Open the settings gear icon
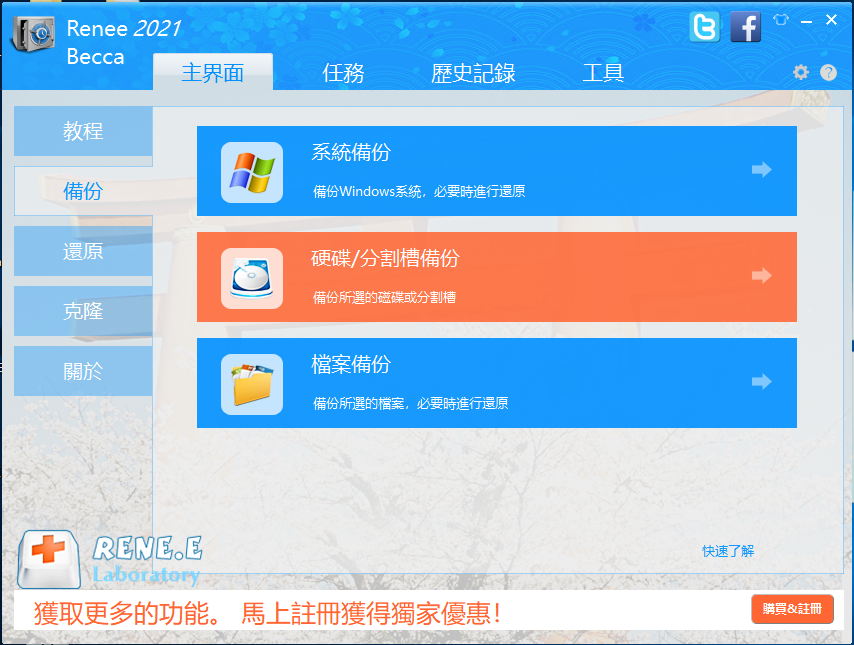 (801, 72)
